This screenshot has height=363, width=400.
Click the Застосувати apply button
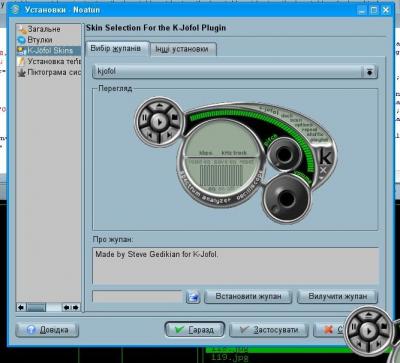(x=268, y=330)
